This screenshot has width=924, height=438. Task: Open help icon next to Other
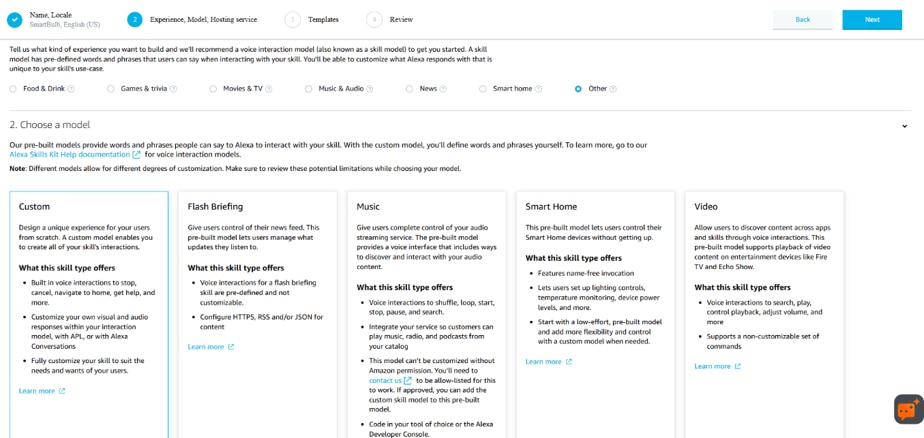click(x=613, y=89)
